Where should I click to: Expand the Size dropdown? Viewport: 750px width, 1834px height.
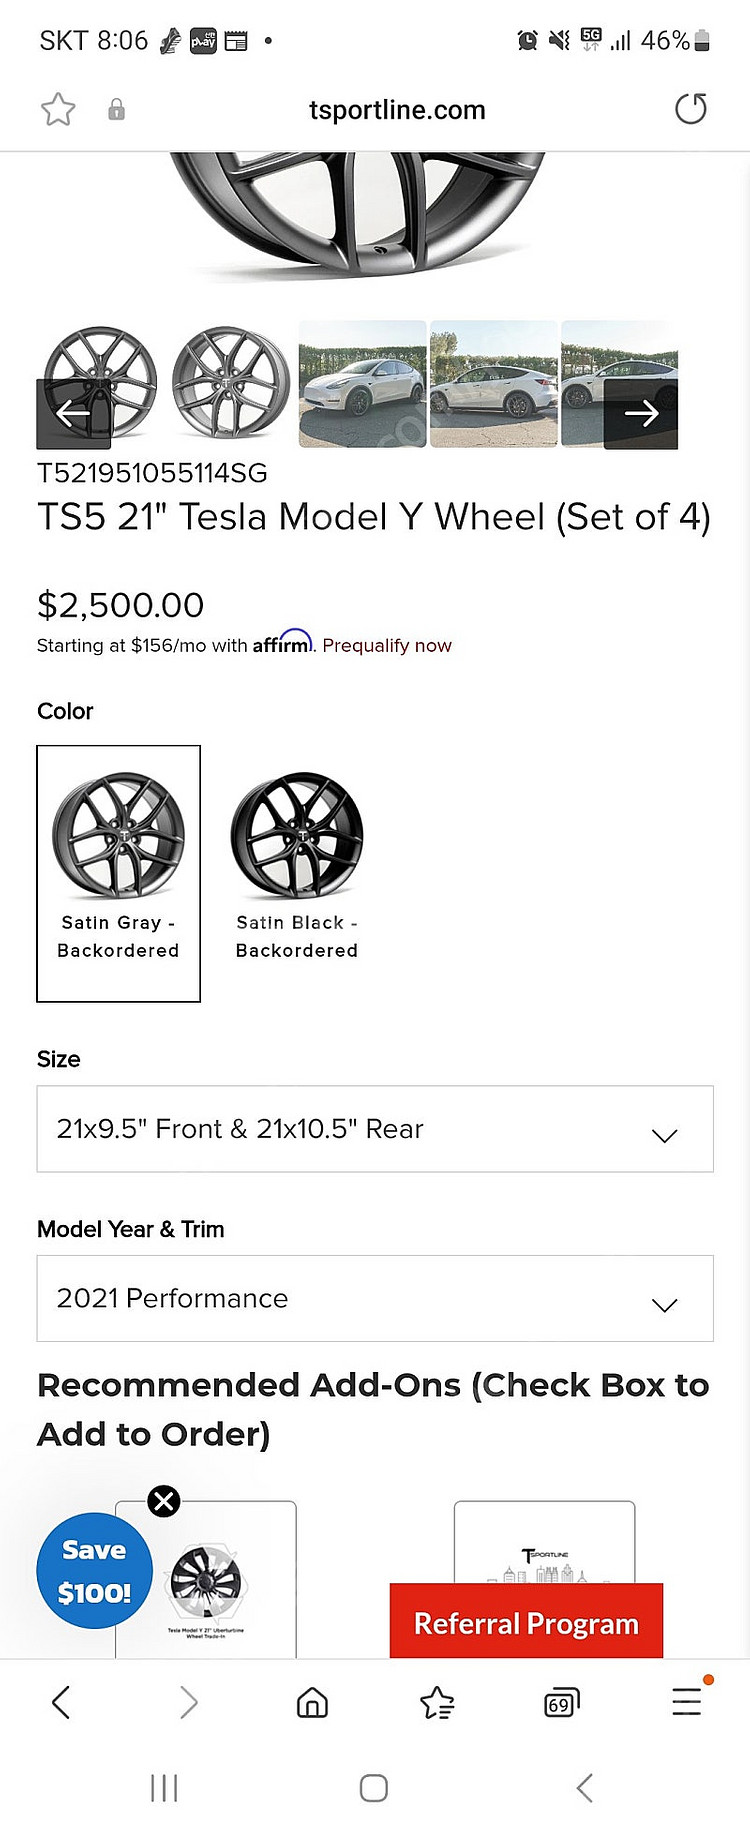click(375, 1129)
